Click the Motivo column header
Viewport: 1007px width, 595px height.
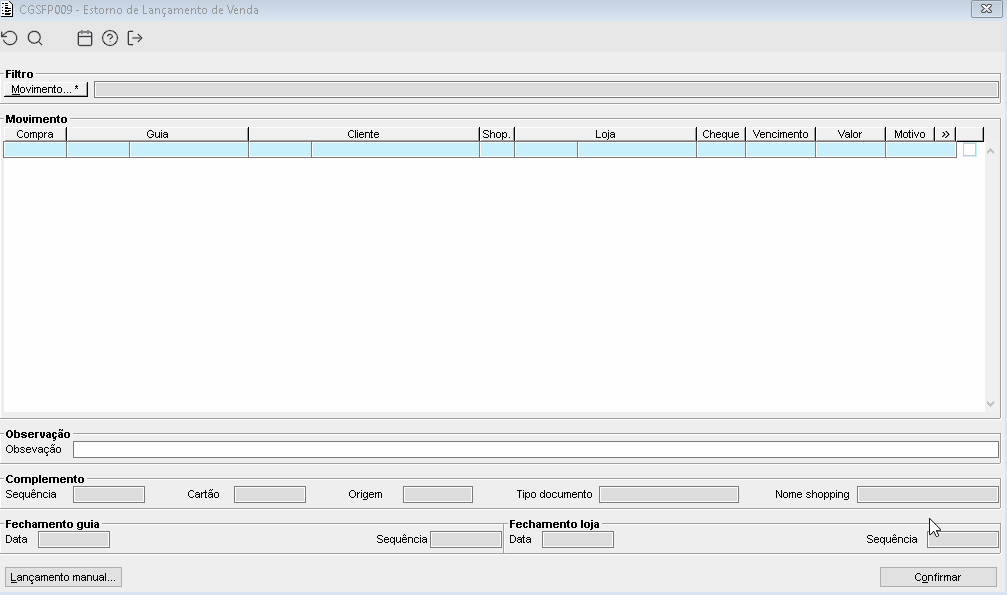click(x=909, y=134)
